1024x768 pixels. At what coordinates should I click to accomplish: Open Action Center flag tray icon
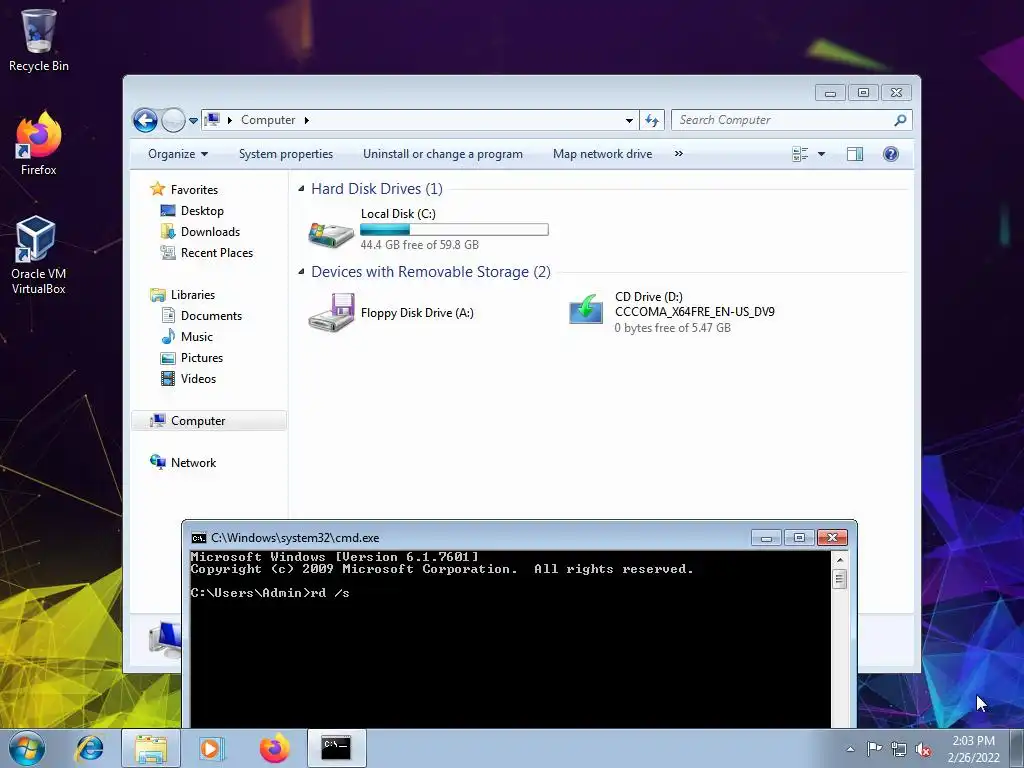(874, 749)
